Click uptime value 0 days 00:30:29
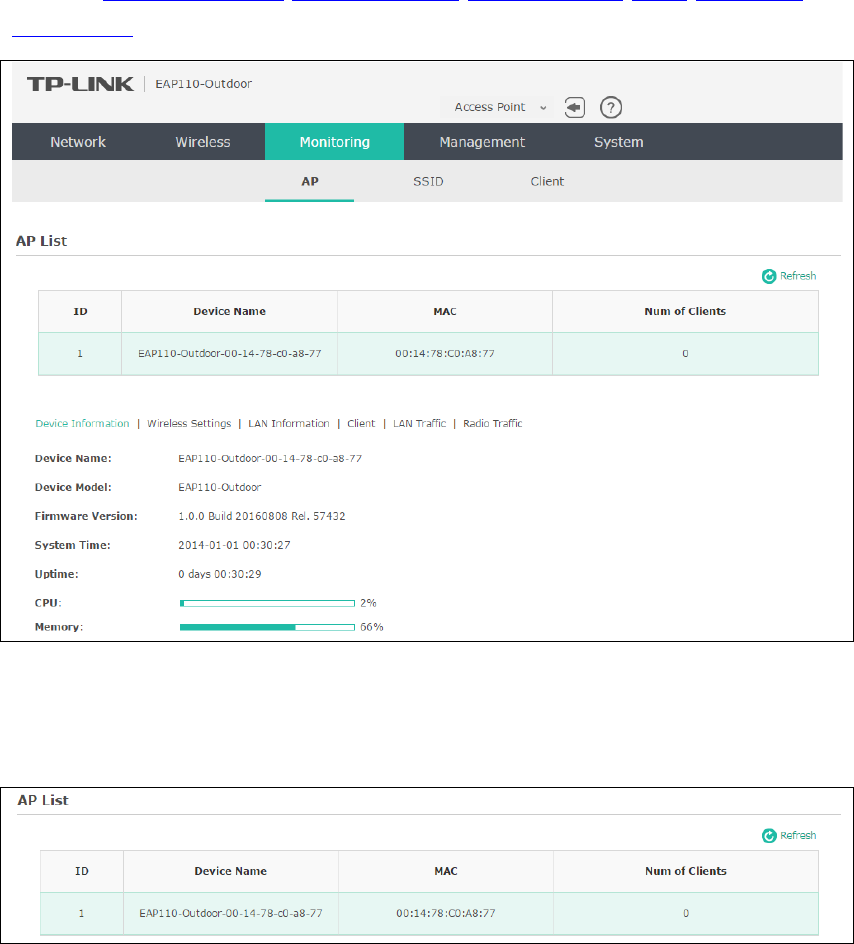The image size is (854, 944). point(220,574)
